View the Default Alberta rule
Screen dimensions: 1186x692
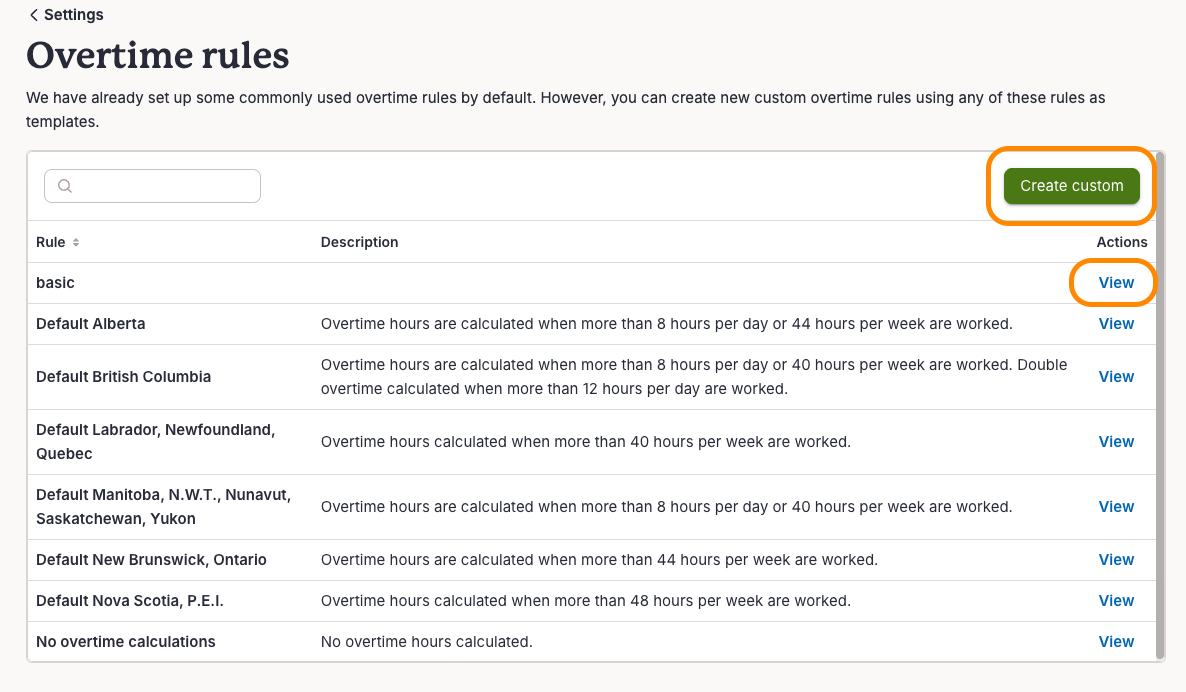click(x=1116, y=324)
